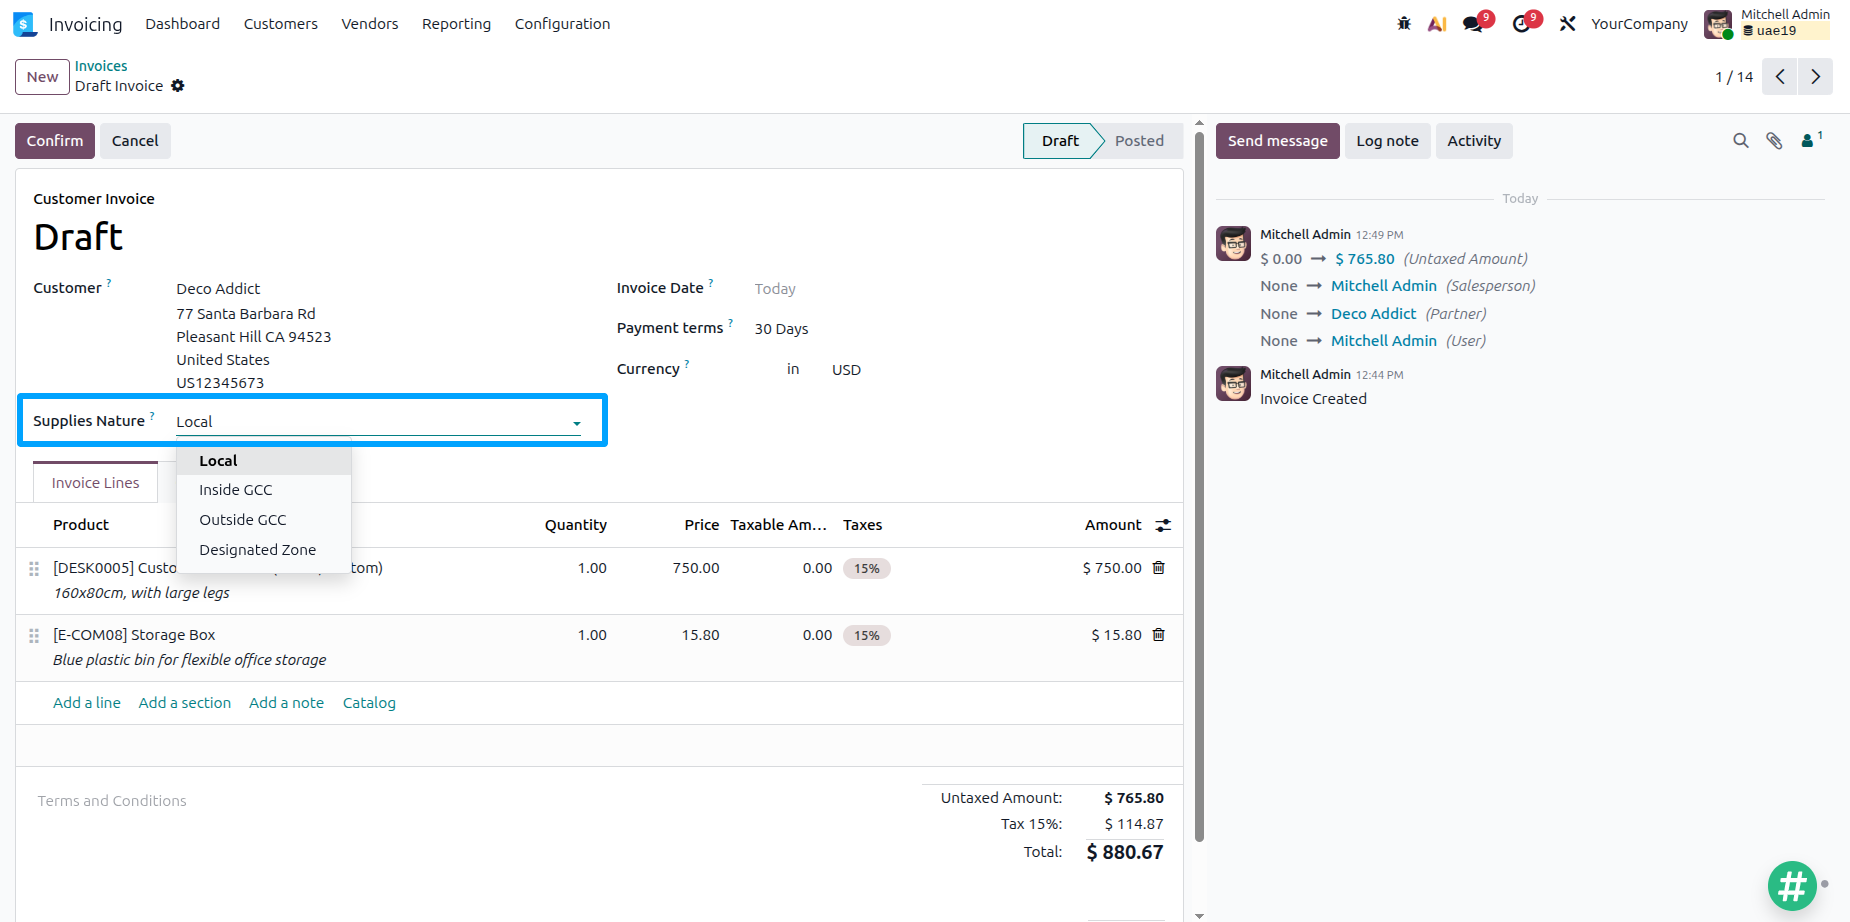Image resolution: width=1850 pixels, height=922 pixels.
Task: Open the conversations chat icon
Action: tap(1473, 24)
